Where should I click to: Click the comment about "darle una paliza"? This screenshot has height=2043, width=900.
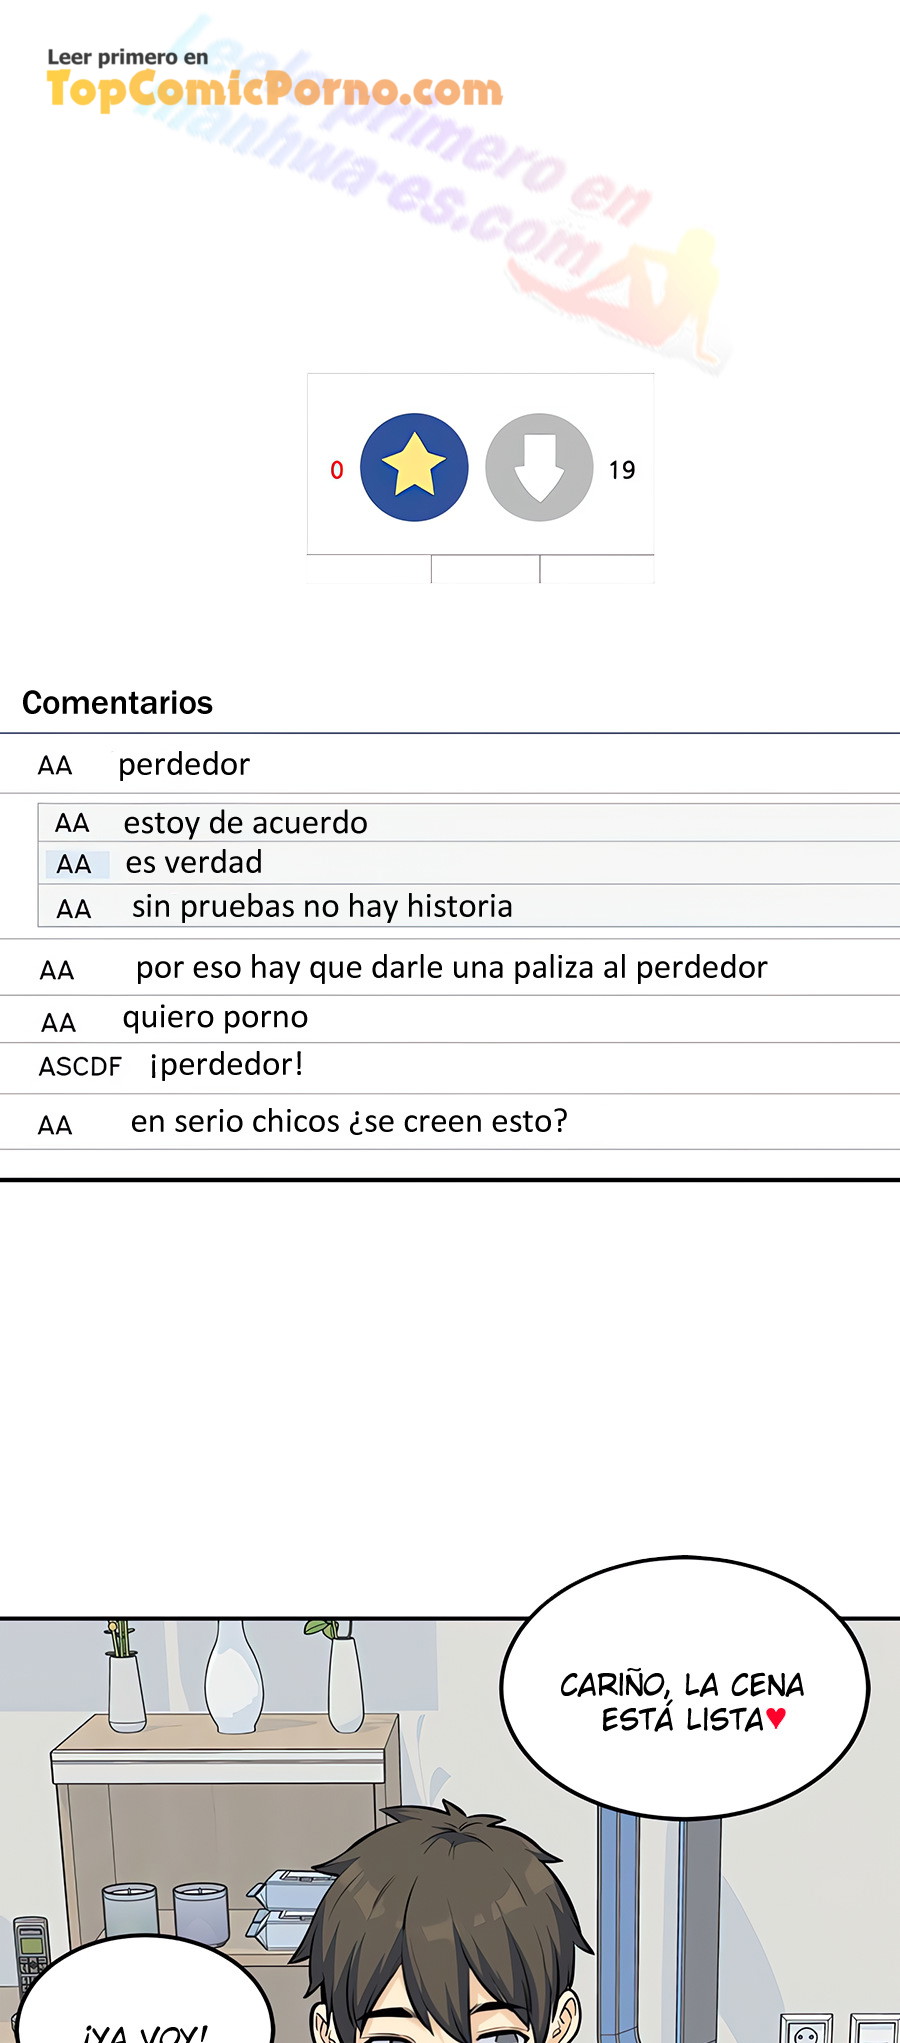(451, 968)
